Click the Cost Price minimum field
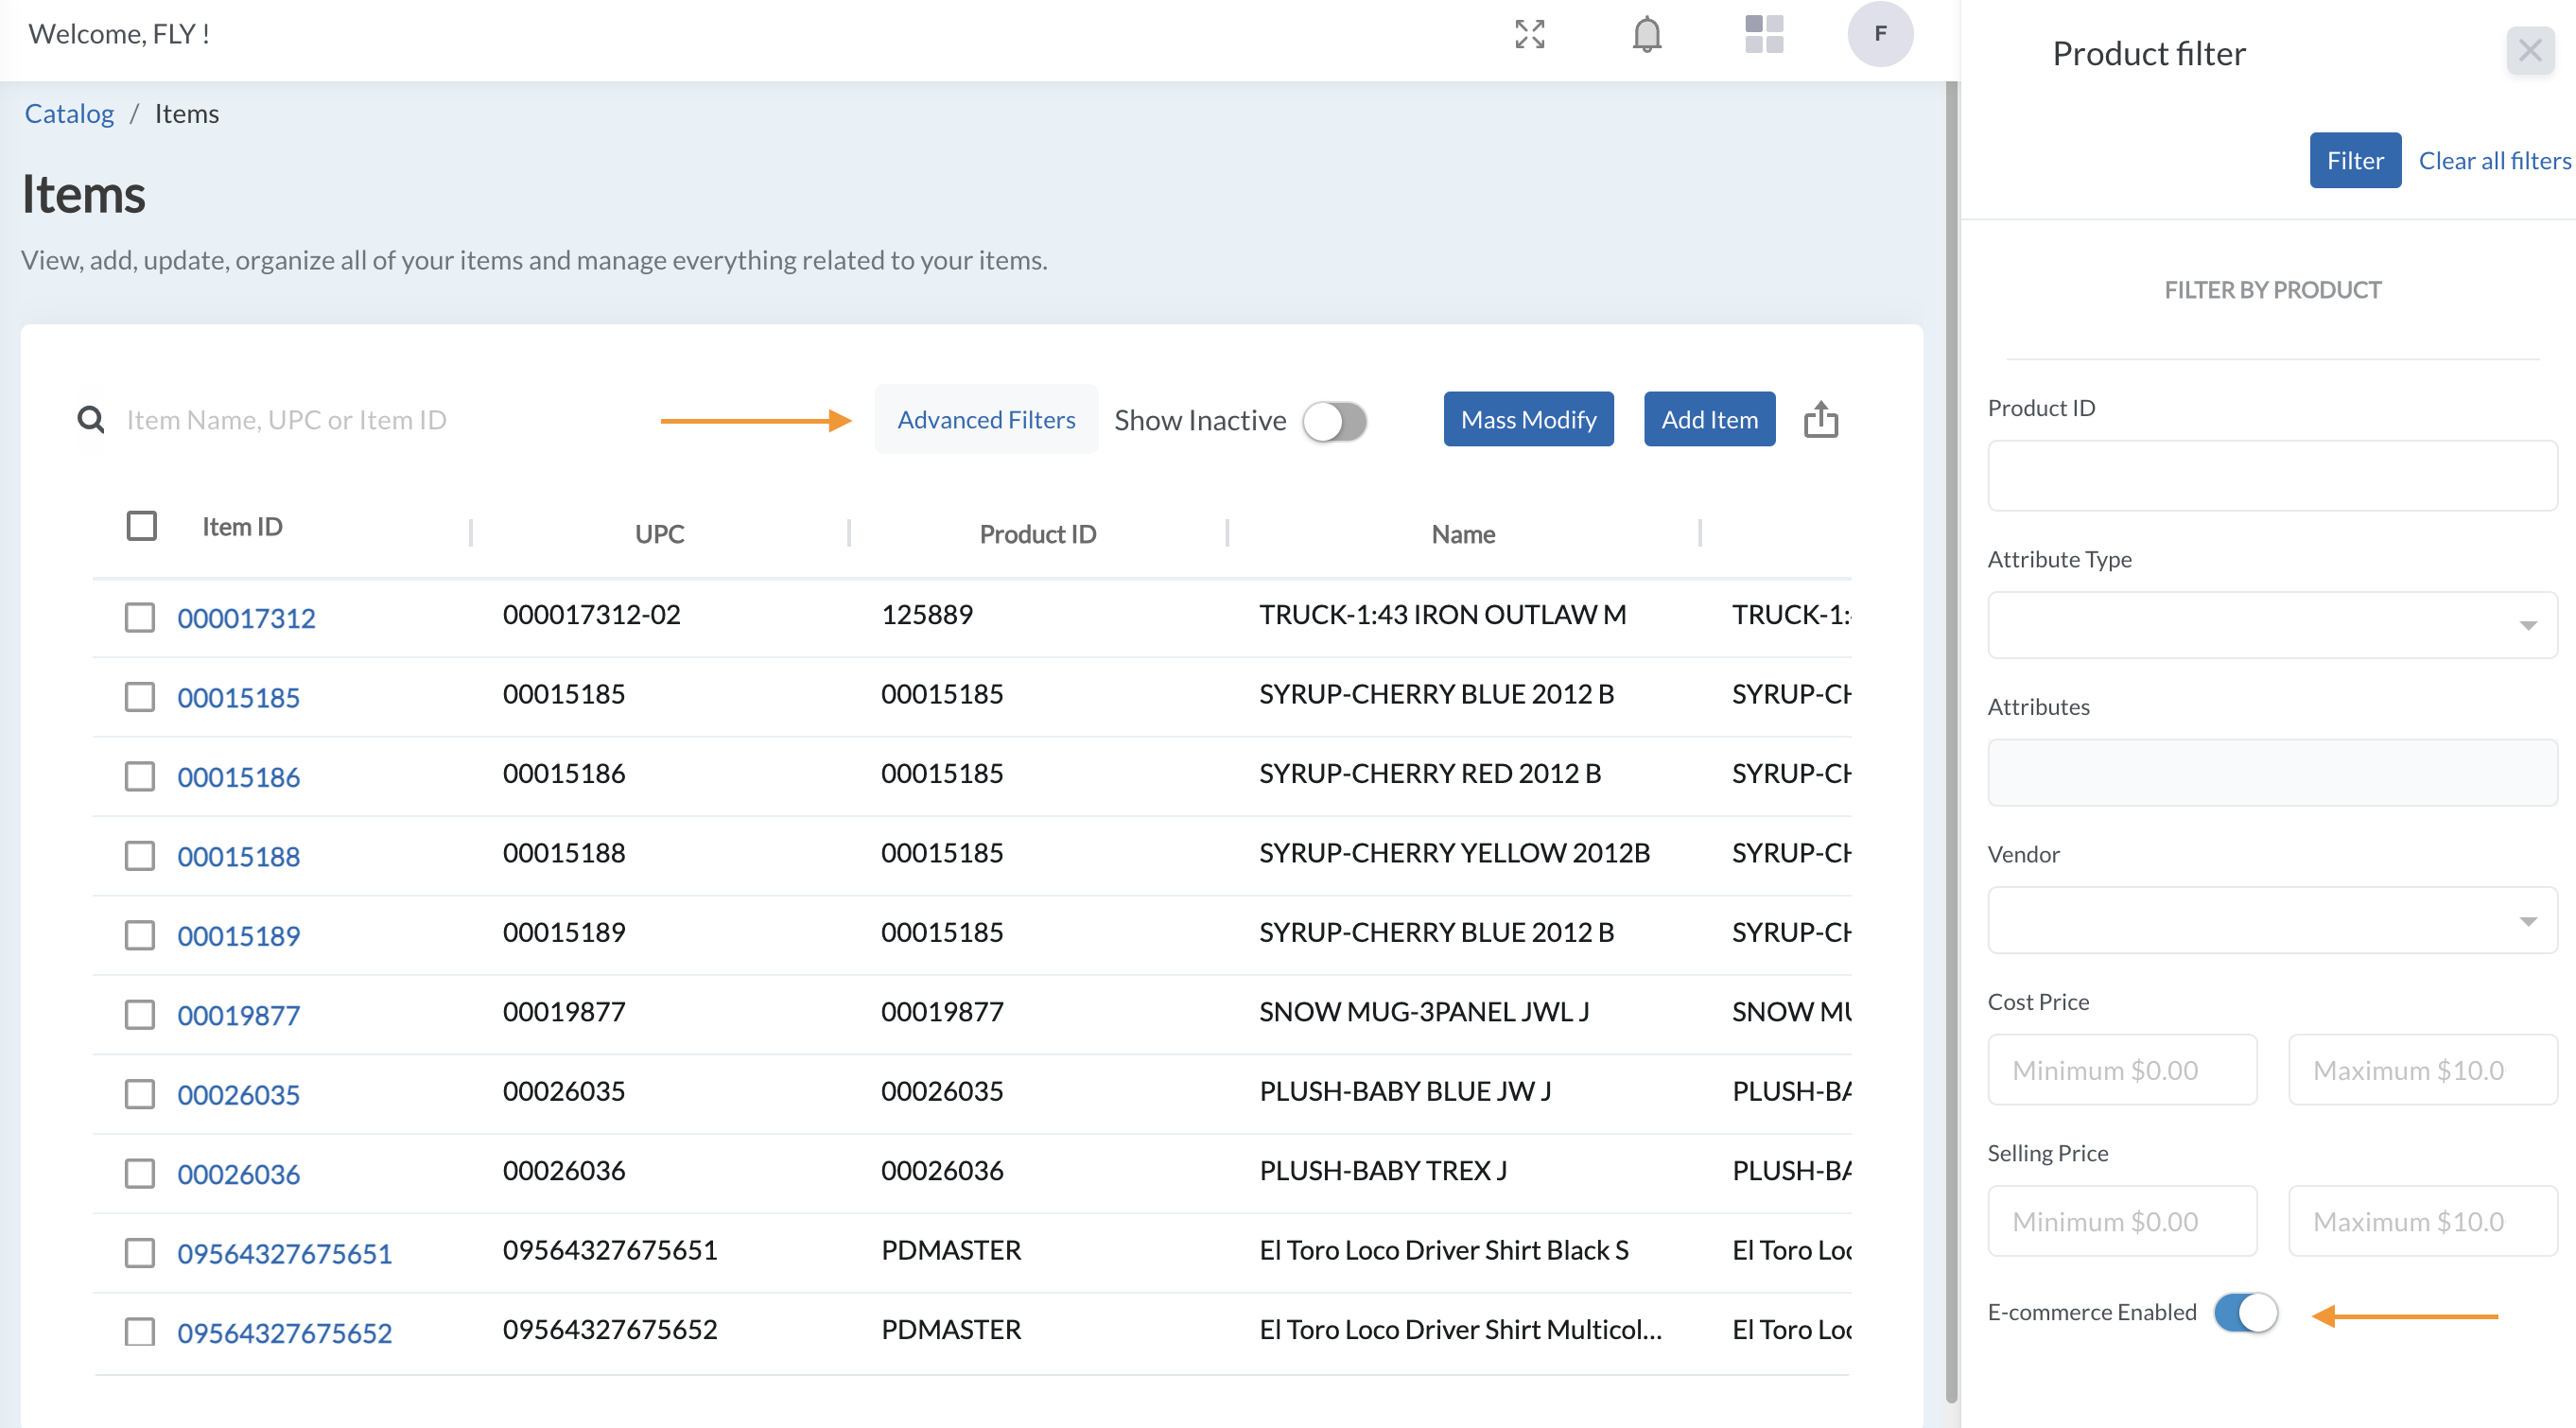Viewport: 2576px width, 1428px height. [2122, 1070]
